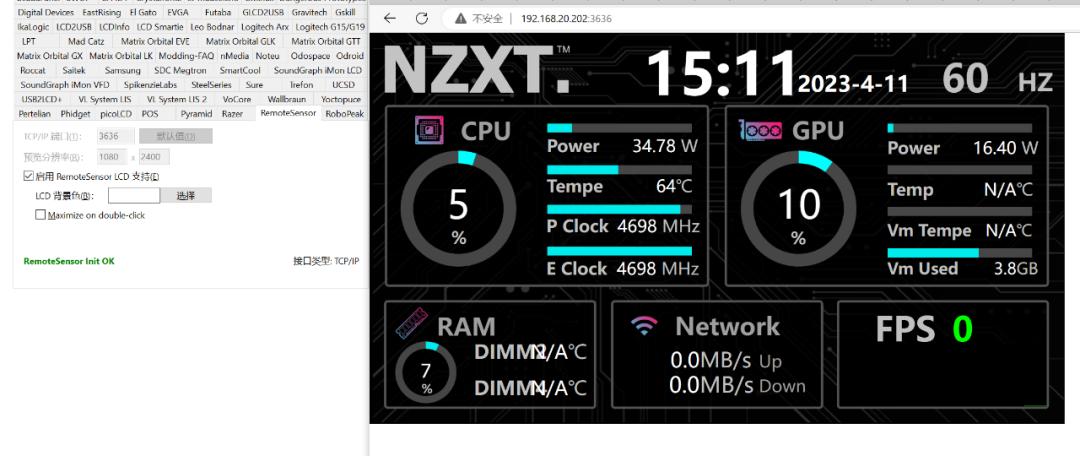Focus the TCP/IP port field showing 3636
The width and height of the screenshot is (1080, 456).
pos(115,136)
